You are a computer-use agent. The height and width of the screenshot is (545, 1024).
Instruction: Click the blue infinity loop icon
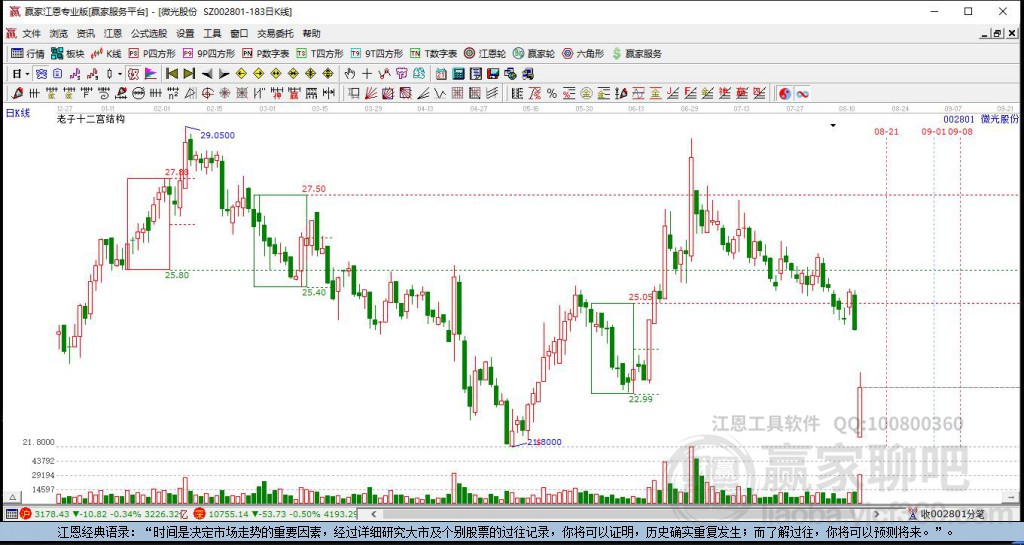coord(803,93)
